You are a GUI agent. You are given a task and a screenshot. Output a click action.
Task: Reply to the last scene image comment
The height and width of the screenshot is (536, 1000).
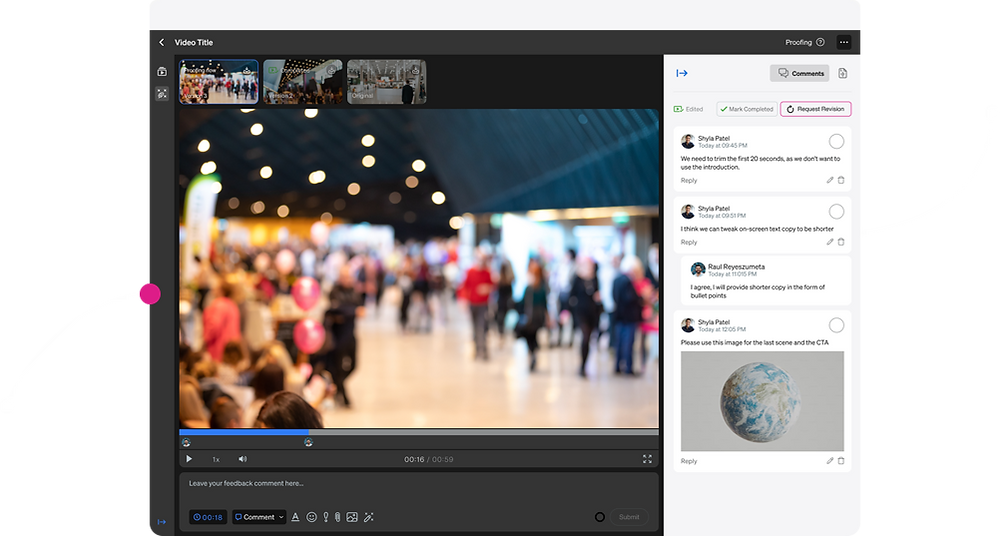[x=689, y=461]
